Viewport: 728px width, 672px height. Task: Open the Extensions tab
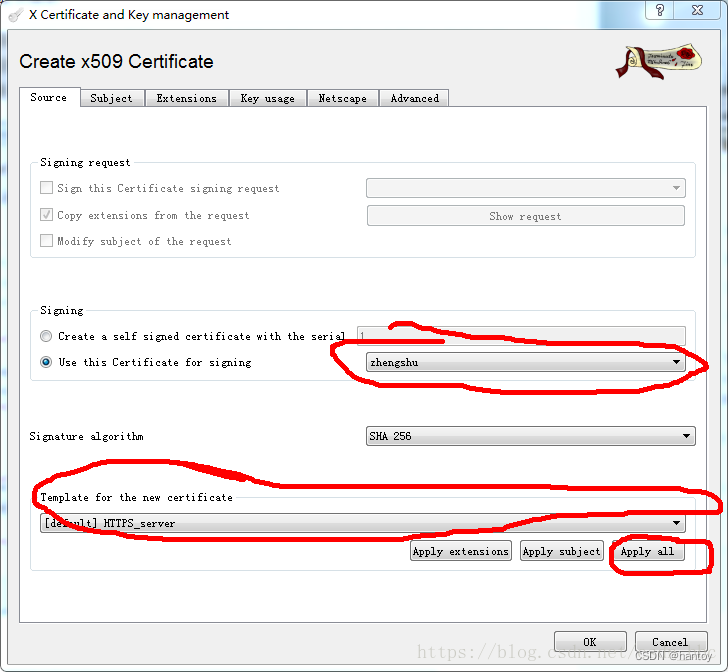point(187,98)
